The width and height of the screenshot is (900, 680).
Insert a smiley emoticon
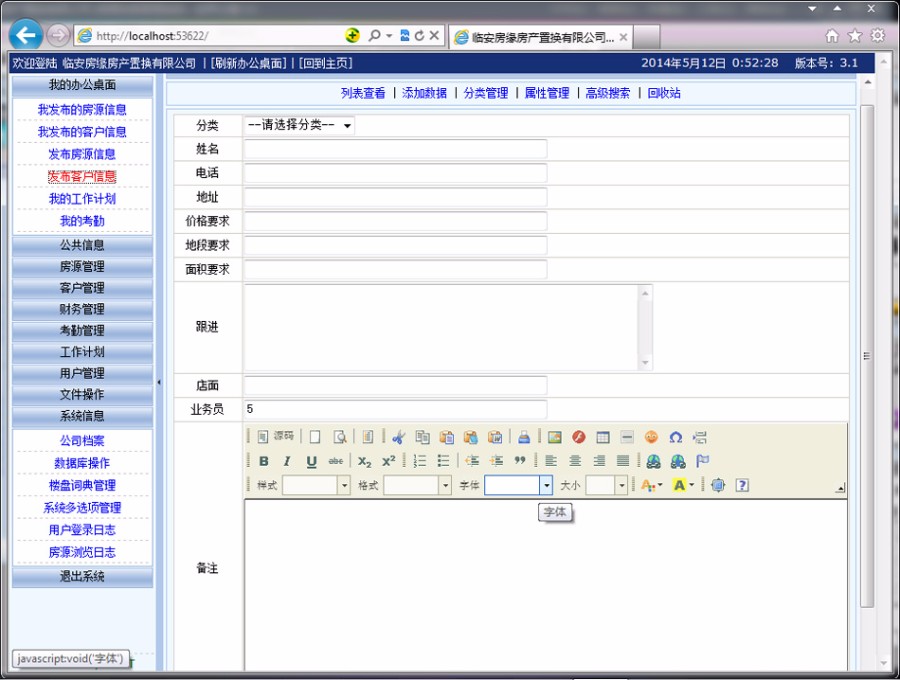(x=651, y=437)
